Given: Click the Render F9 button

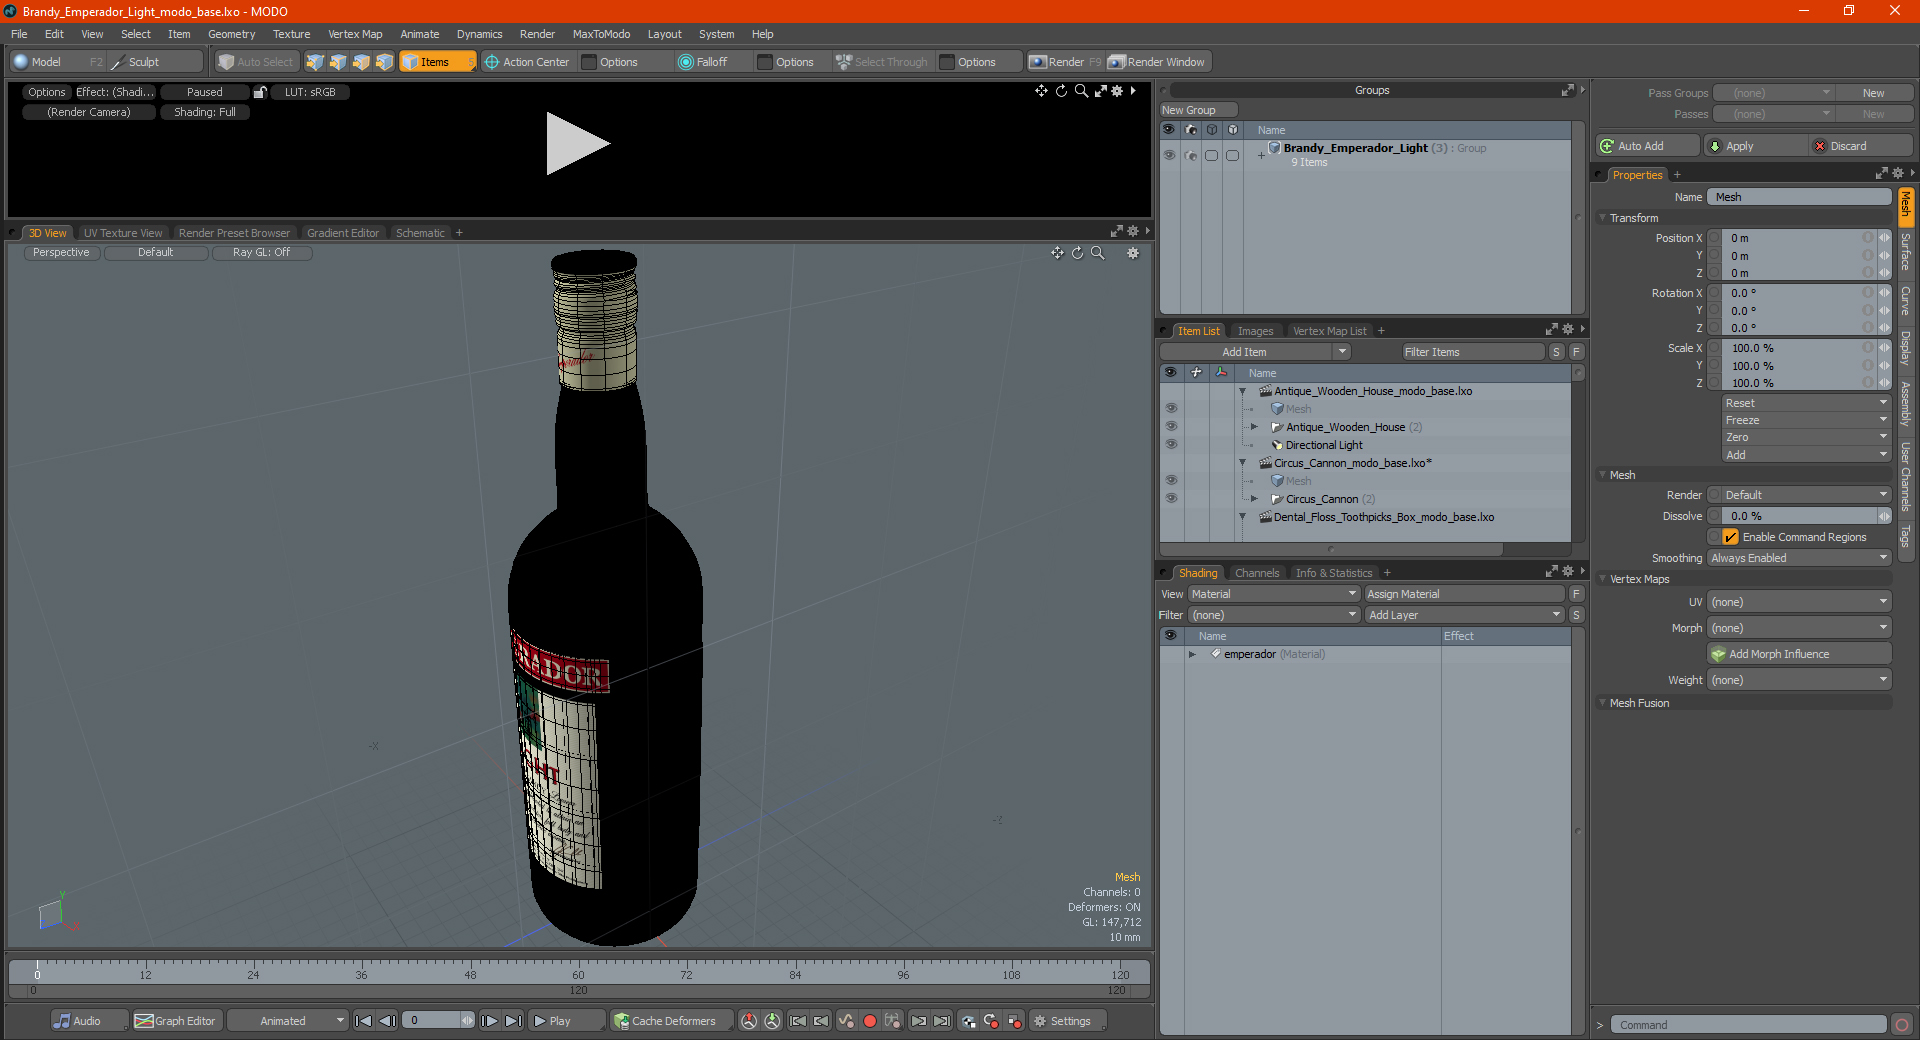Looking at the screenshot, I should coord(1065,62).
